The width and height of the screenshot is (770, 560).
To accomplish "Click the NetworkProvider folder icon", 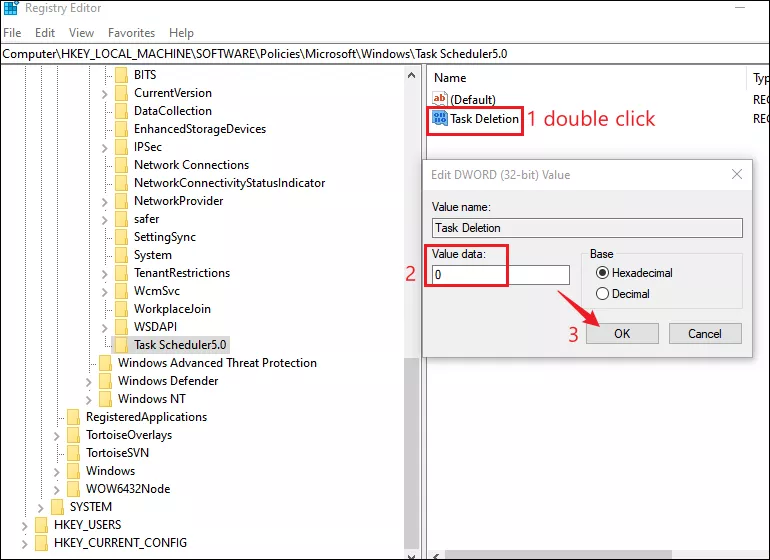I will (121, 201).
